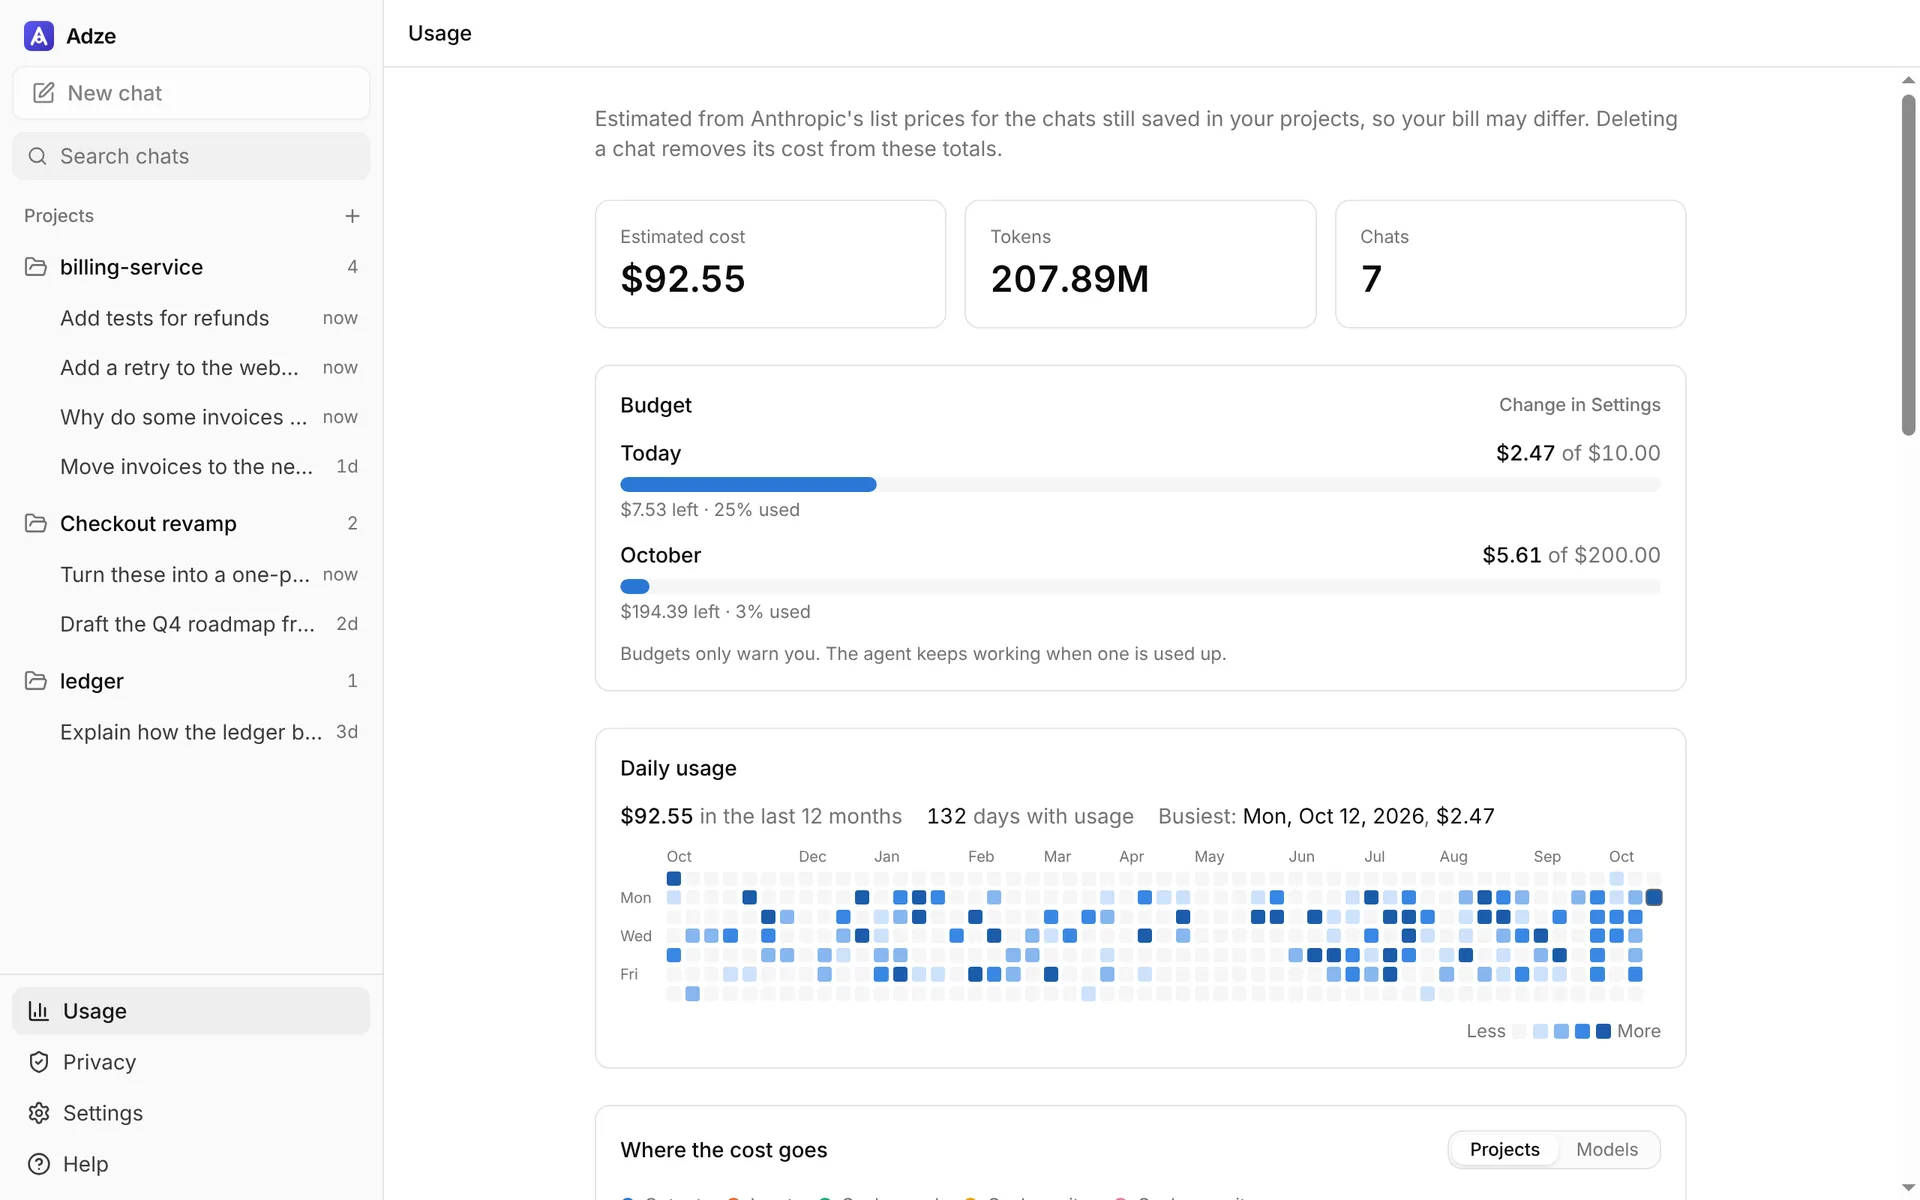
Task: Click the scrollbar up arrow
Action: coord(1908,80)
